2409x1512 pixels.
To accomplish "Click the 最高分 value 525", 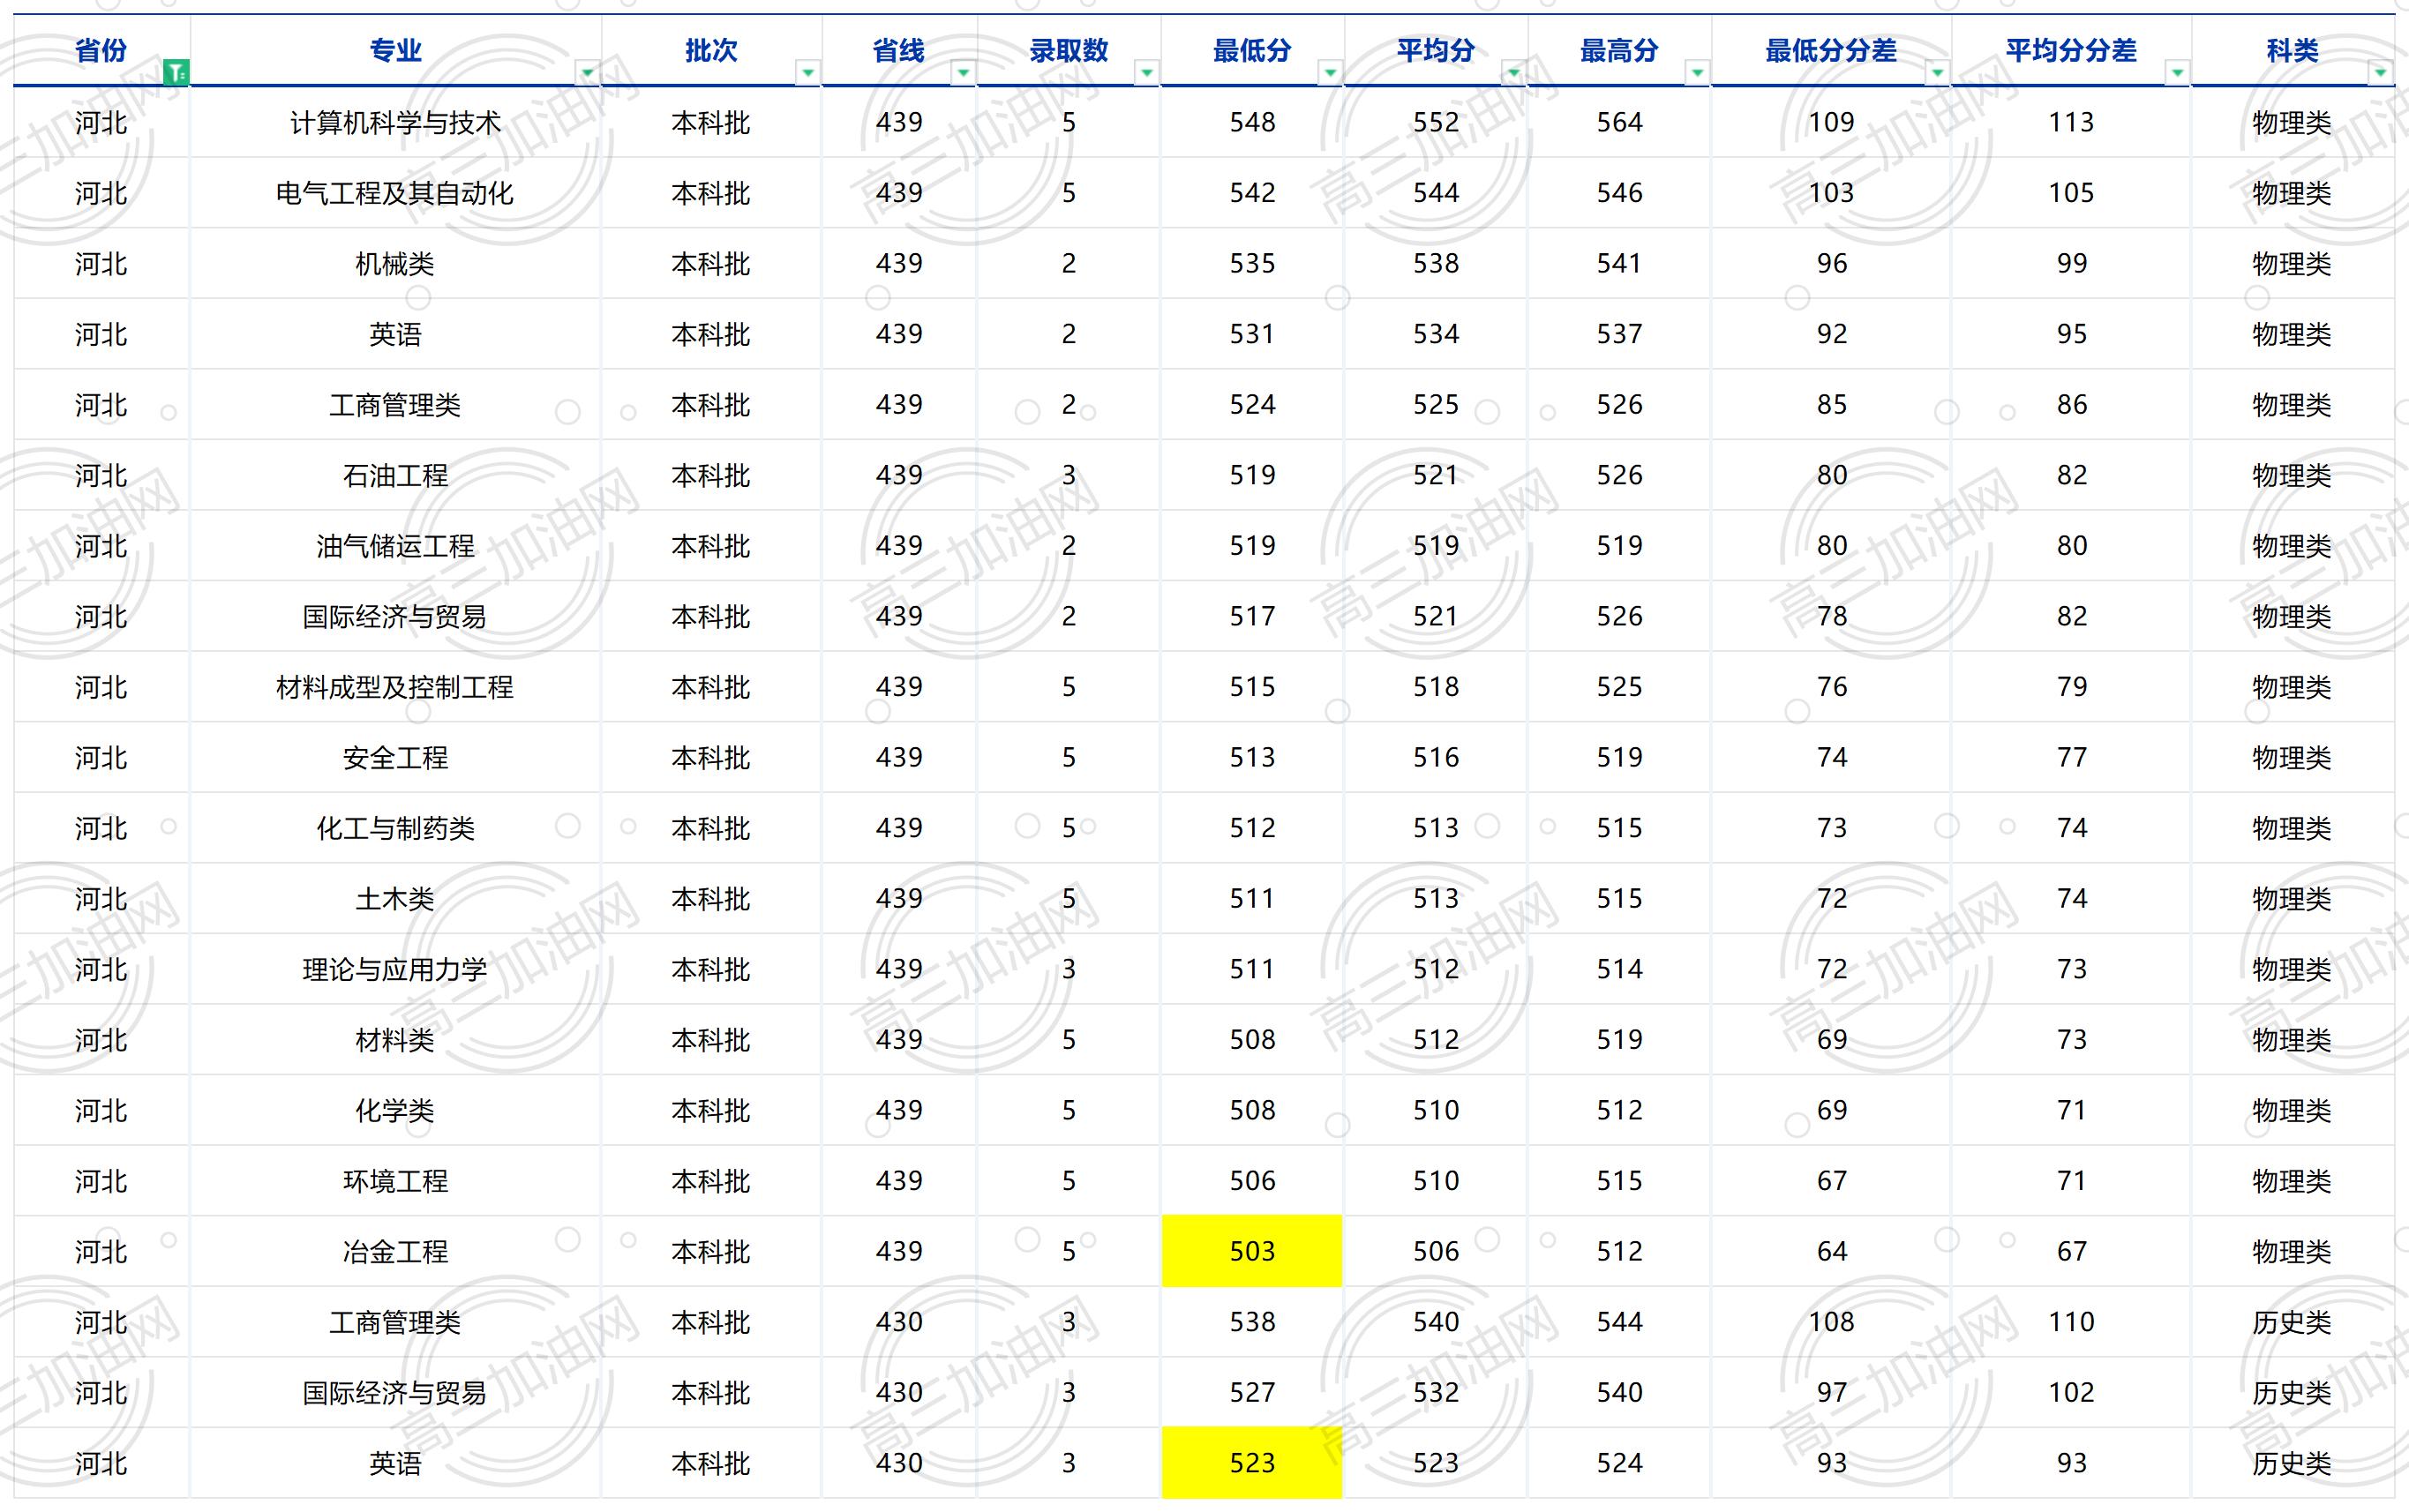I will [1619, 687].
